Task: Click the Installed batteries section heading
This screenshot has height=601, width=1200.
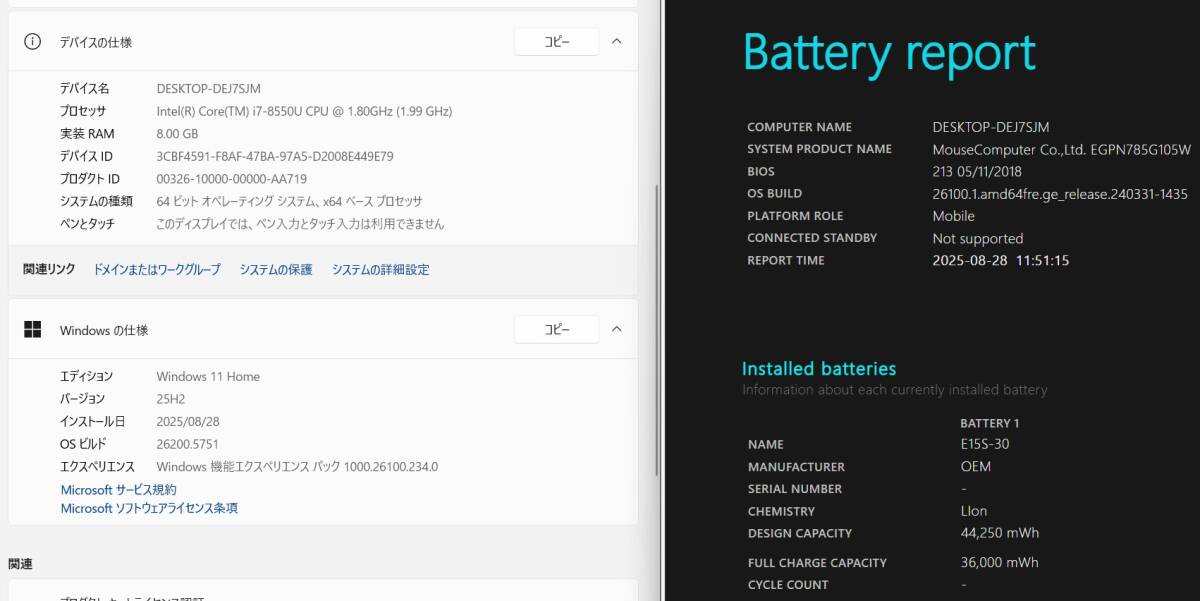Action: (819, 369)
